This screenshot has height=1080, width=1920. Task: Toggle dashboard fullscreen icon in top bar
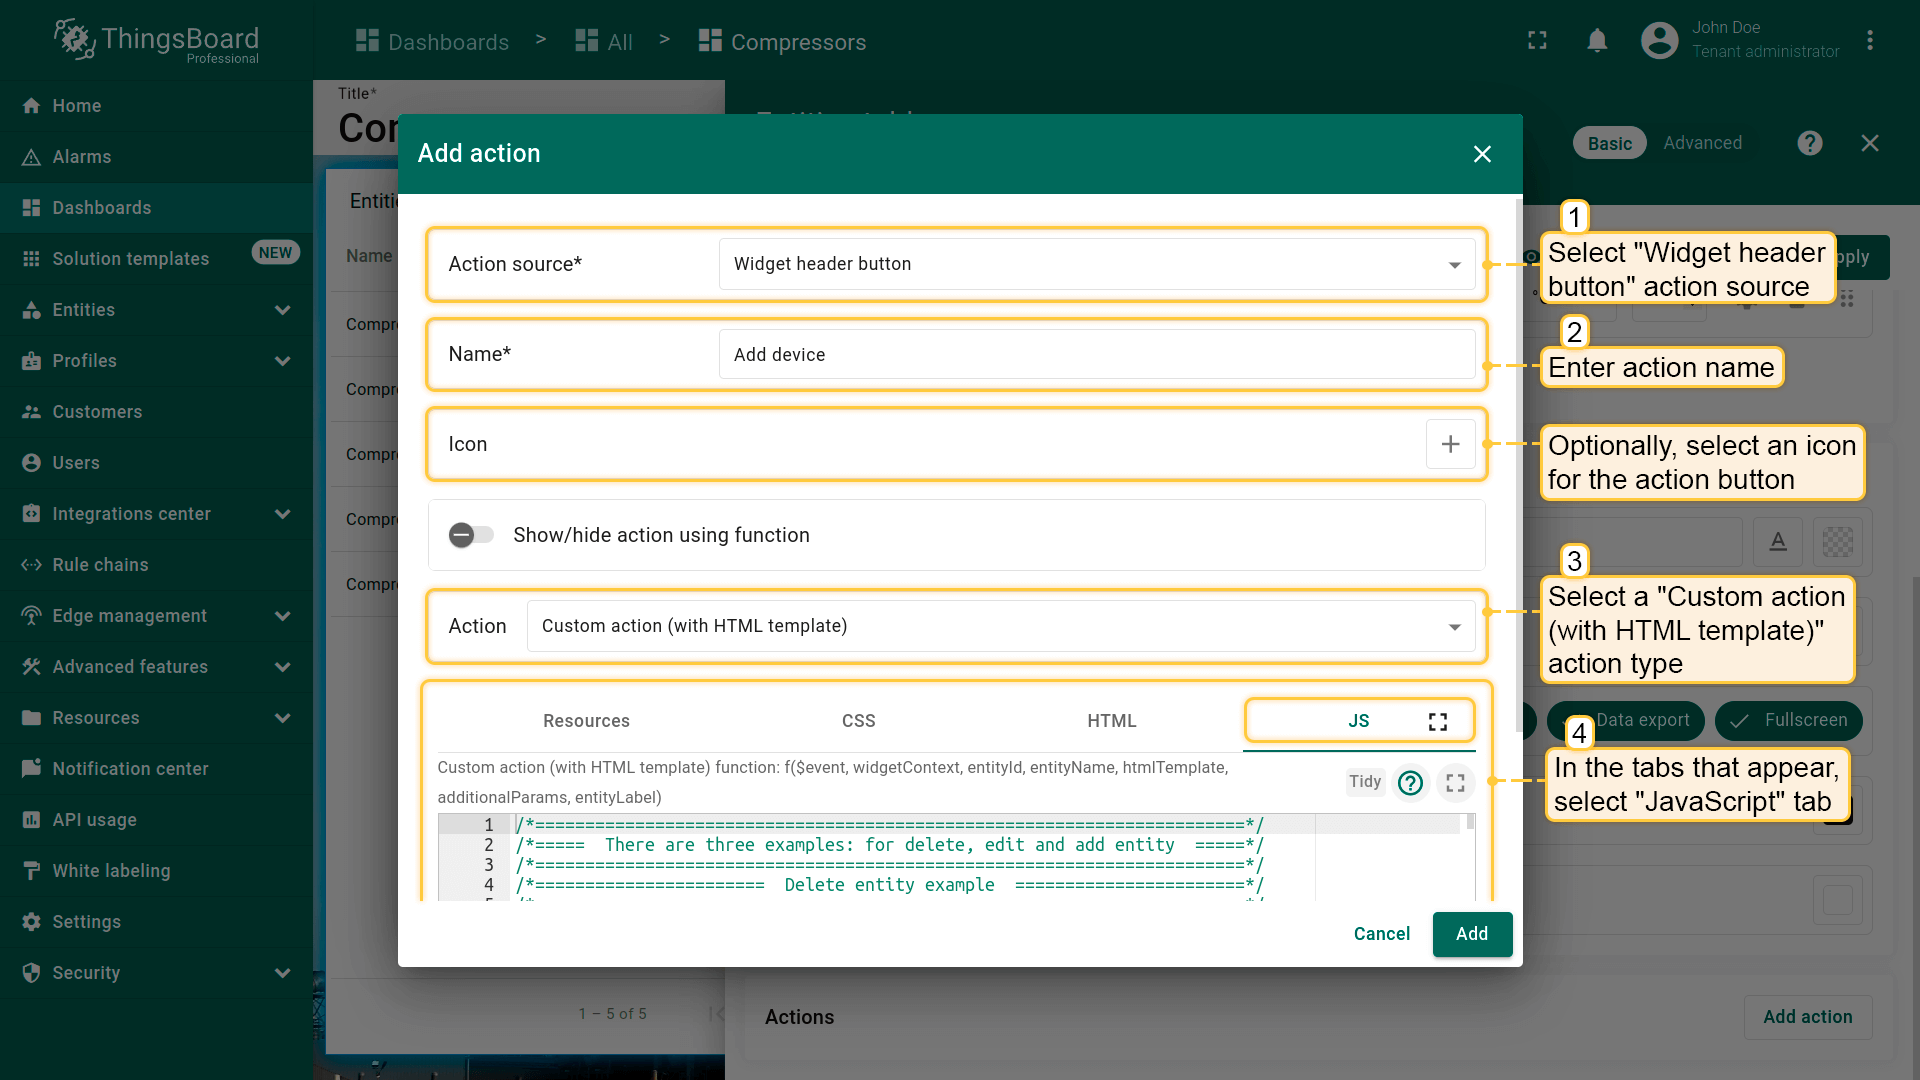(x=1537, y=41)
